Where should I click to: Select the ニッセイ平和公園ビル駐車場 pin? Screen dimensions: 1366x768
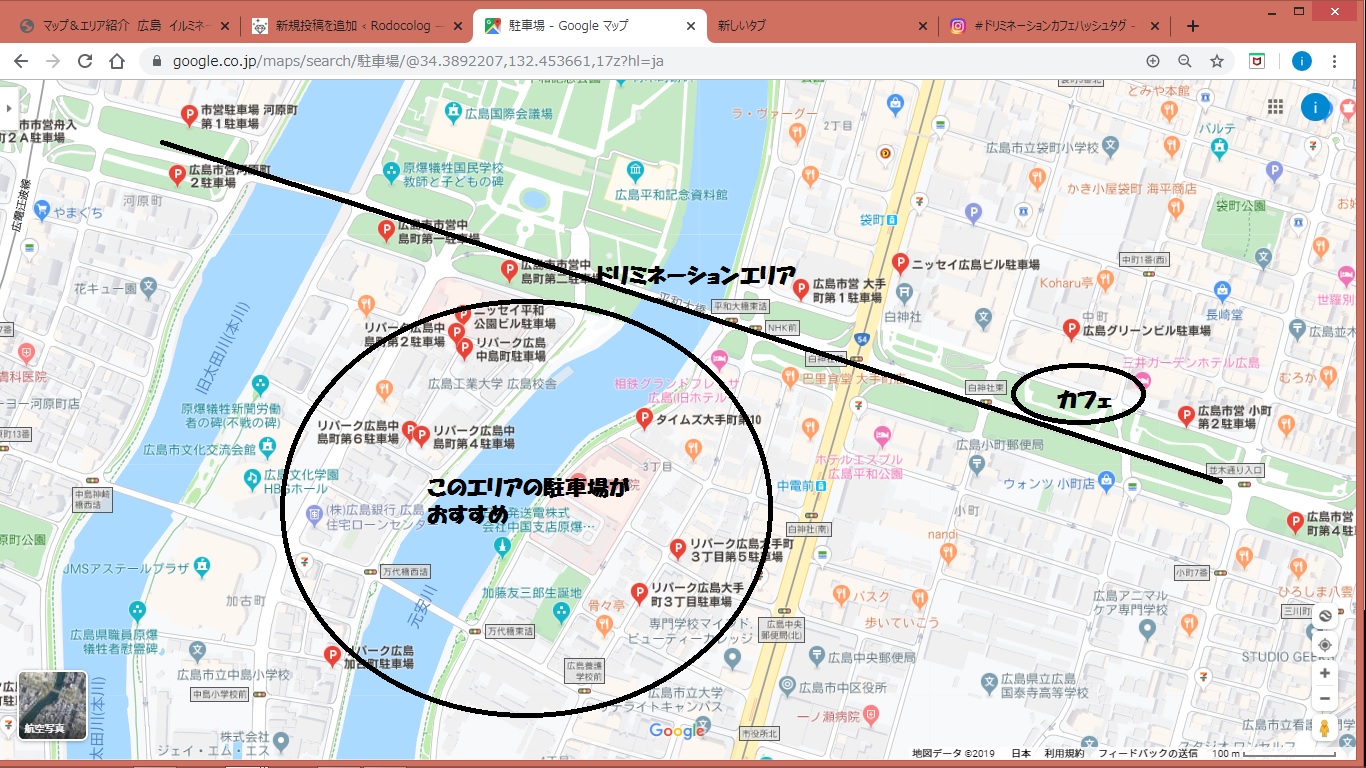[x=463, y=315]
